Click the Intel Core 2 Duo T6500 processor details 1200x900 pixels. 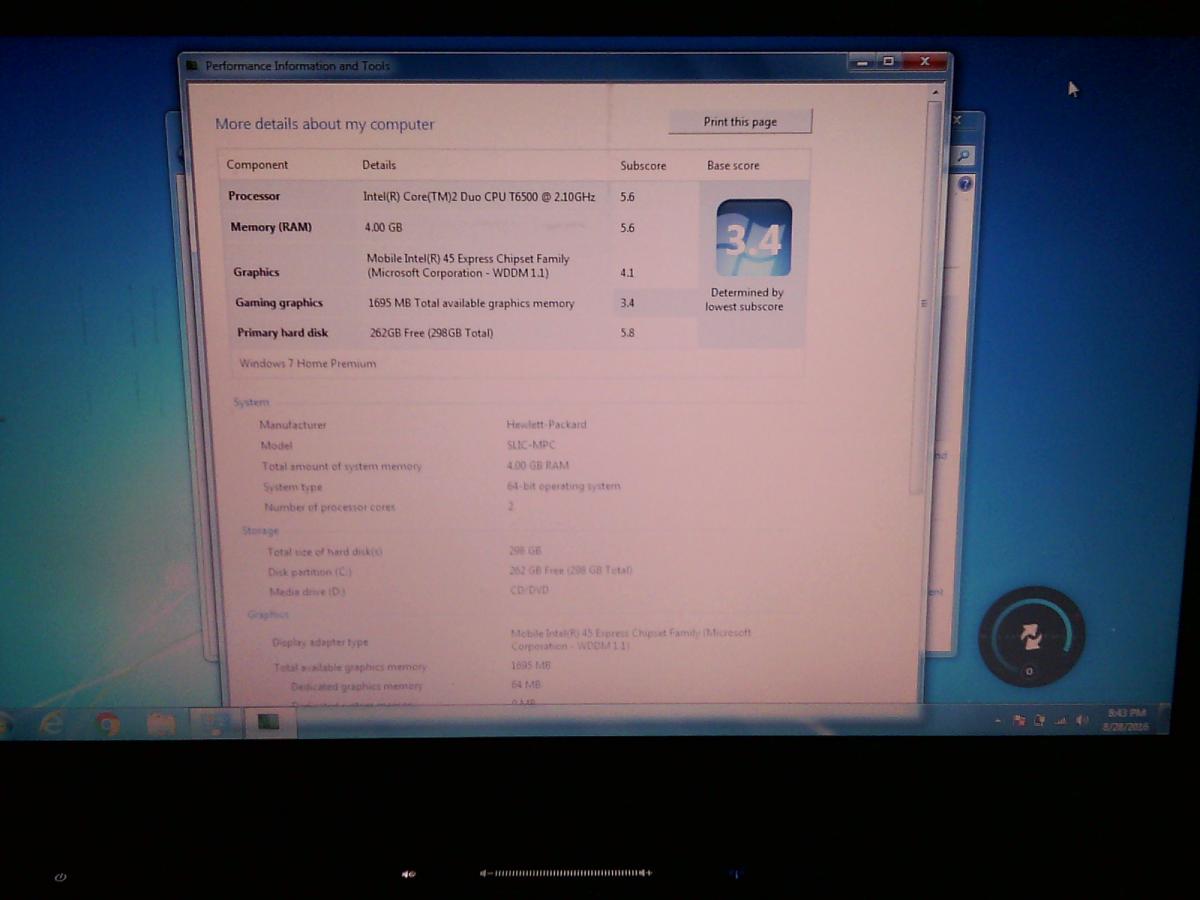coord(479,197)
